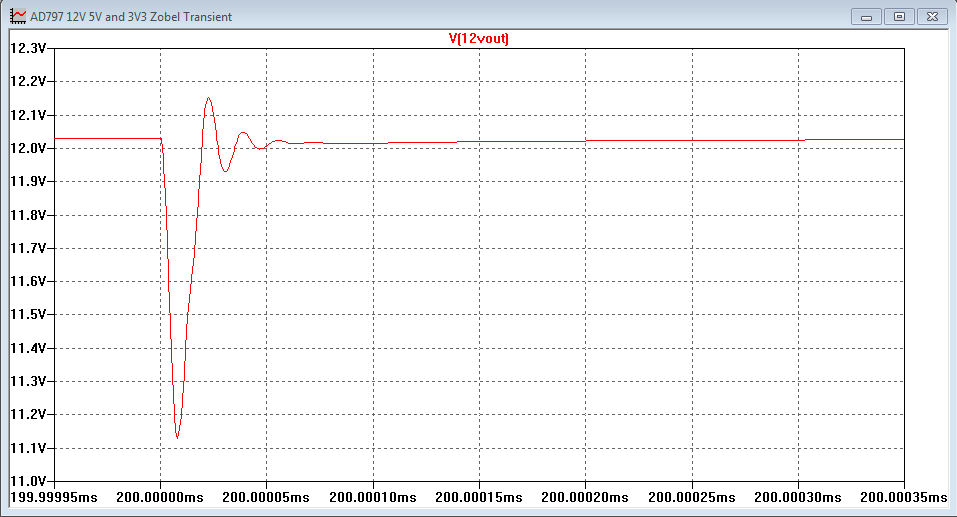957x517 pixels.
Task: Click the 12.3V vertical axis label
Action: [28, 48]
